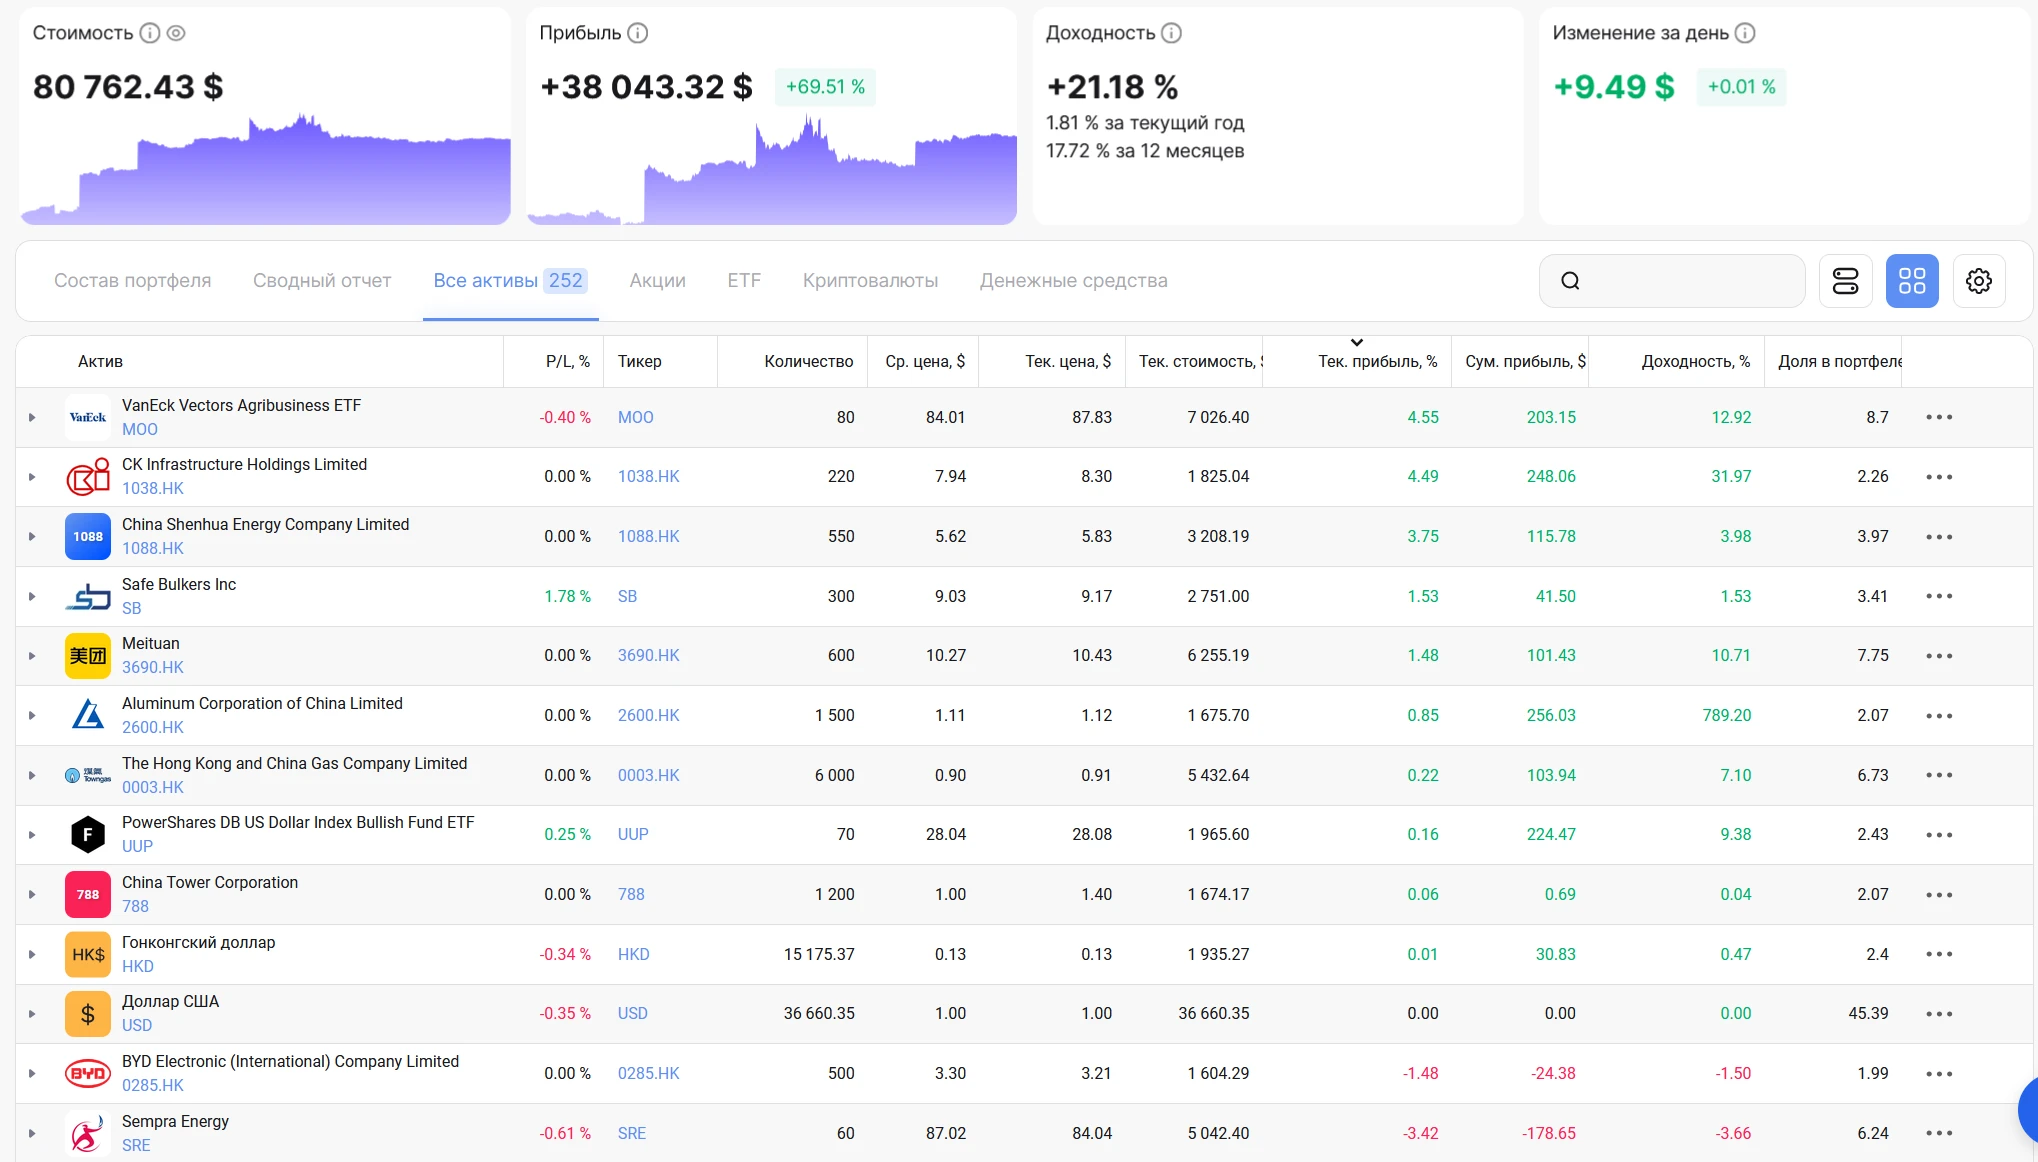Open the 3690.HK ticker link

click(648, 656)
